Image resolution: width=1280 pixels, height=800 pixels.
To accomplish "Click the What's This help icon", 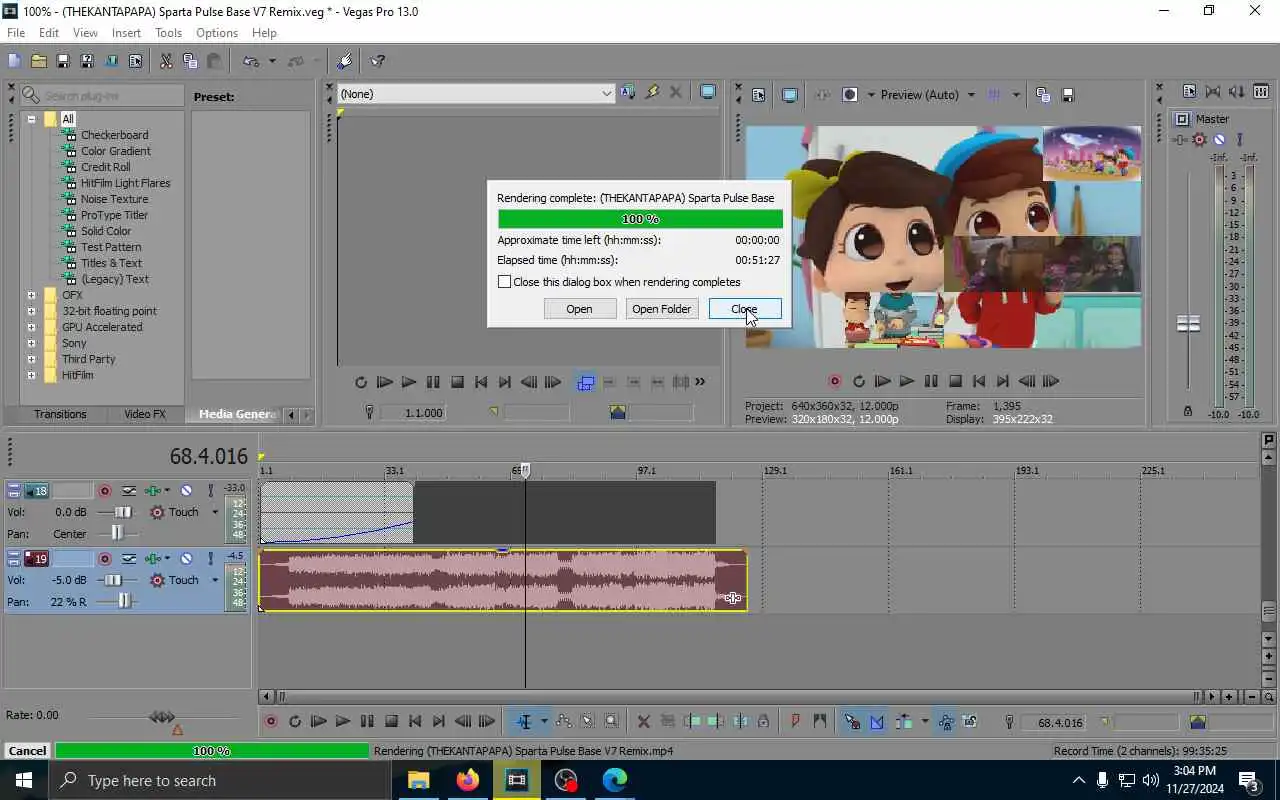I will 378,61.
